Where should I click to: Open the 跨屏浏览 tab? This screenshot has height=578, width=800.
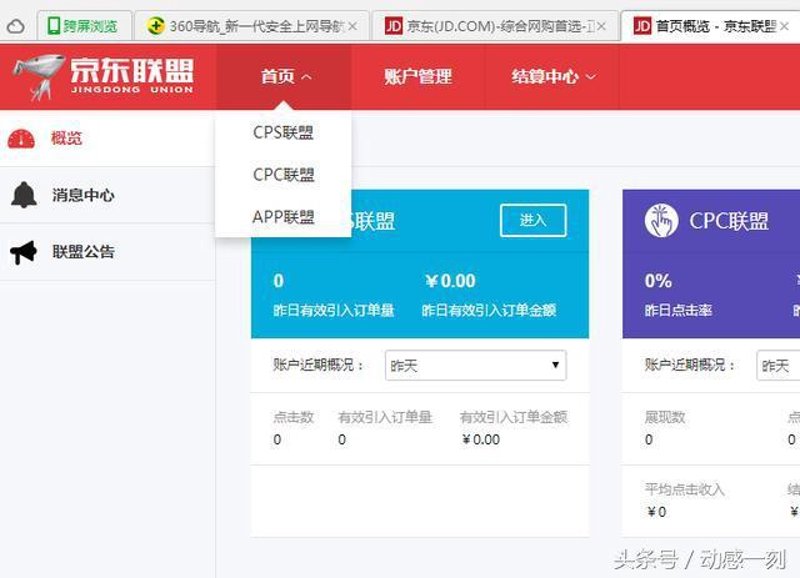(84, 26)
